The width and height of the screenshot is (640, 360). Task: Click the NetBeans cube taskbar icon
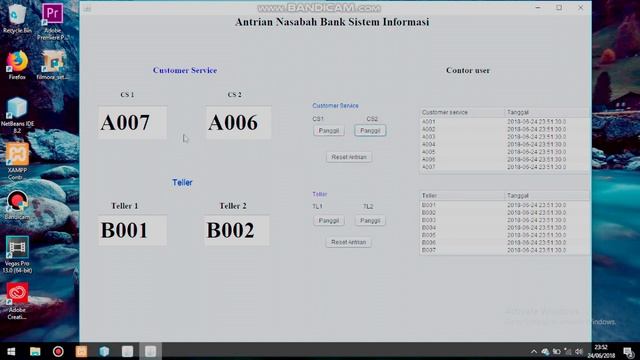click(104, 351)
